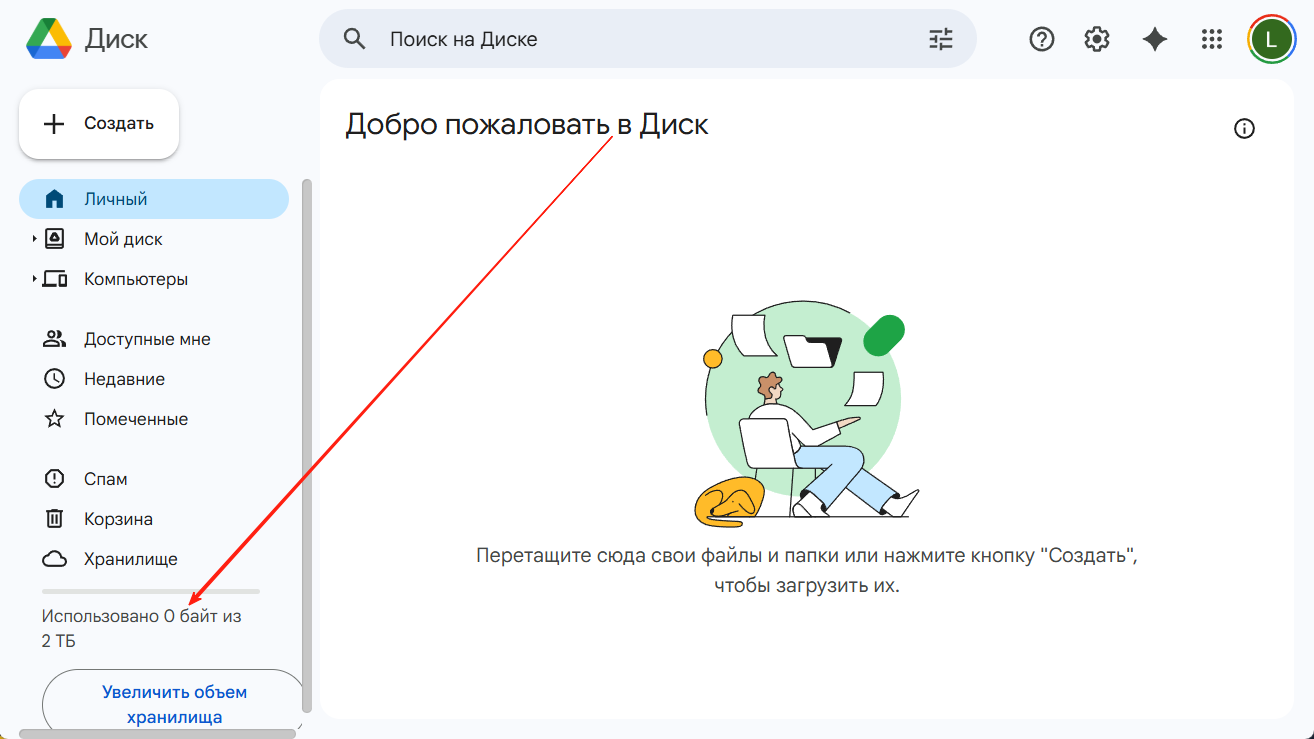Open advanced search filter options
This screenshot has width=1314, height=739.
click(941, 39)
